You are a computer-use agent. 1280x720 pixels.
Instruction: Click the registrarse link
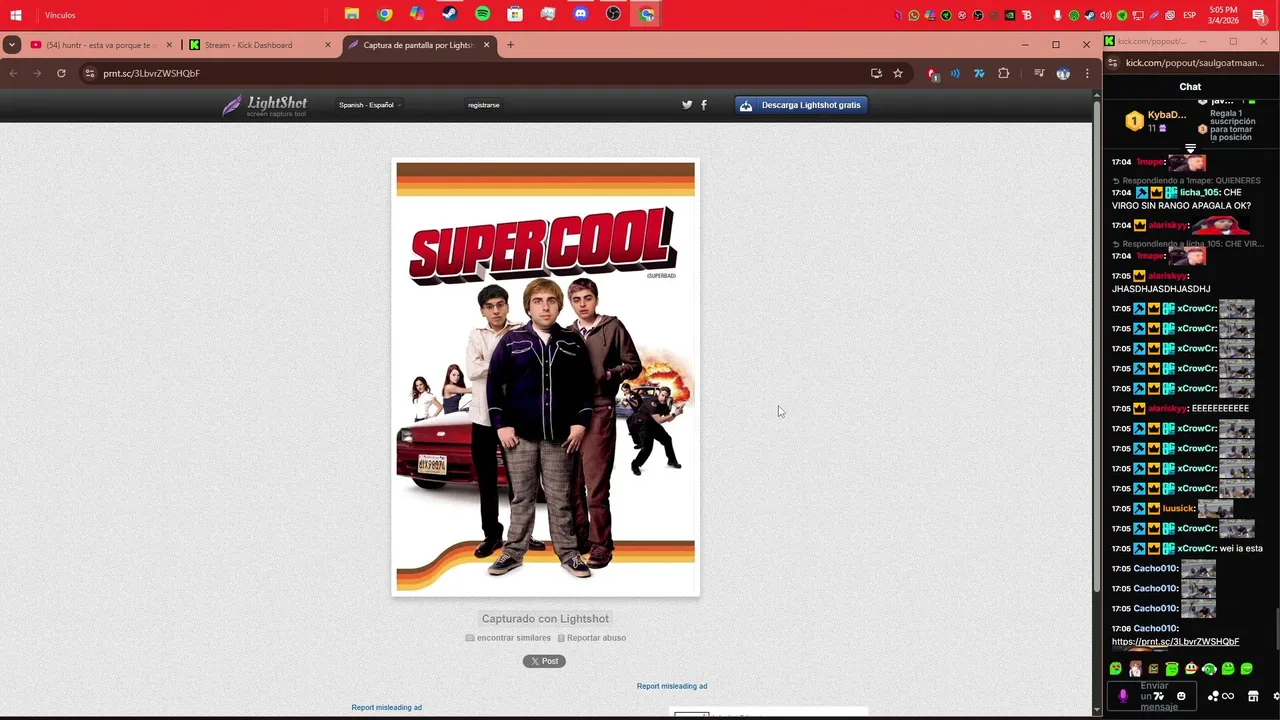(484, 105)
